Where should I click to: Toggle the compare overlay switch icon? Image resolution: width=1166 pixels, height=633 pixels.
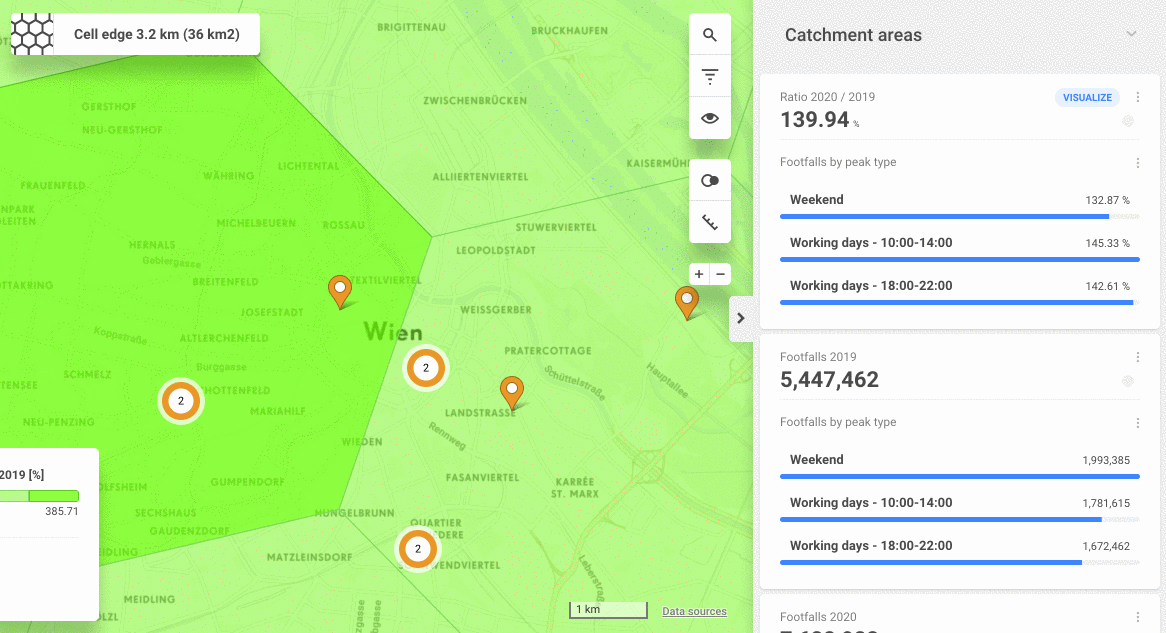coord(710,181)
